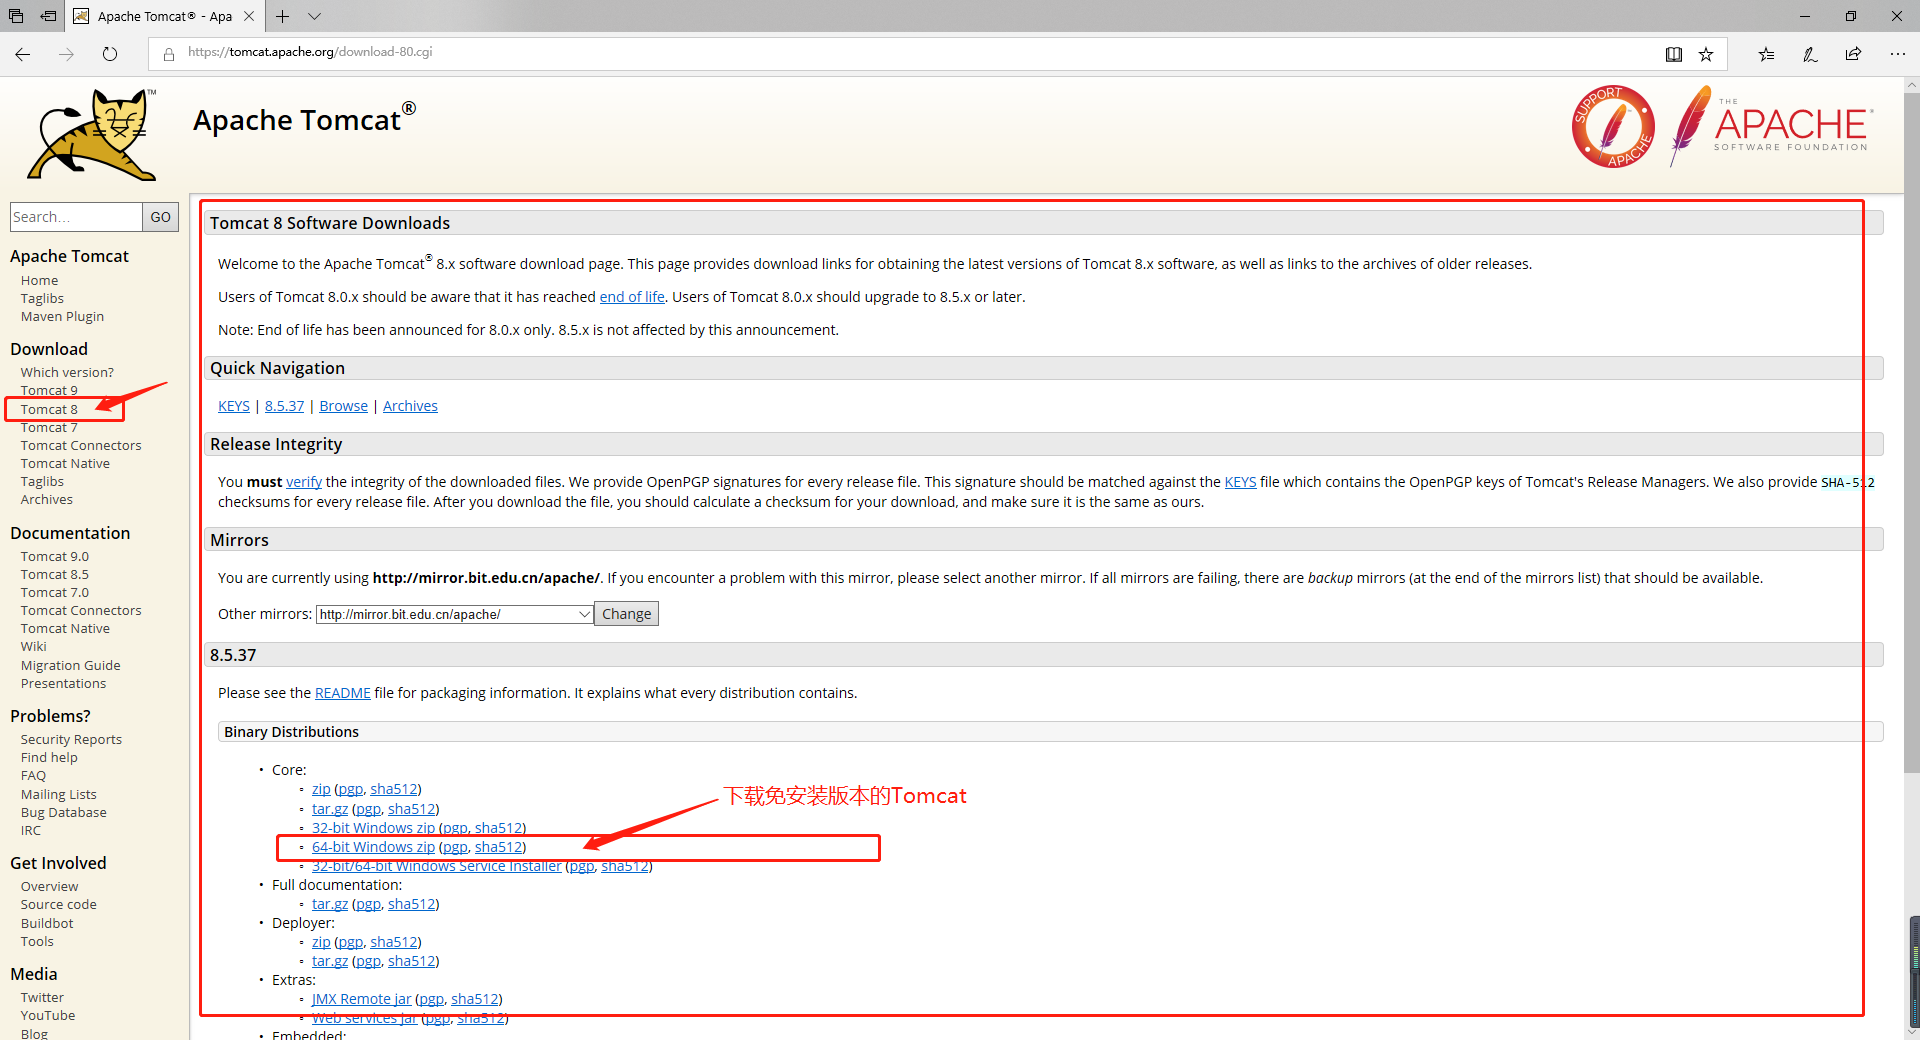Open Tomcat Connectors under Download

81,446
